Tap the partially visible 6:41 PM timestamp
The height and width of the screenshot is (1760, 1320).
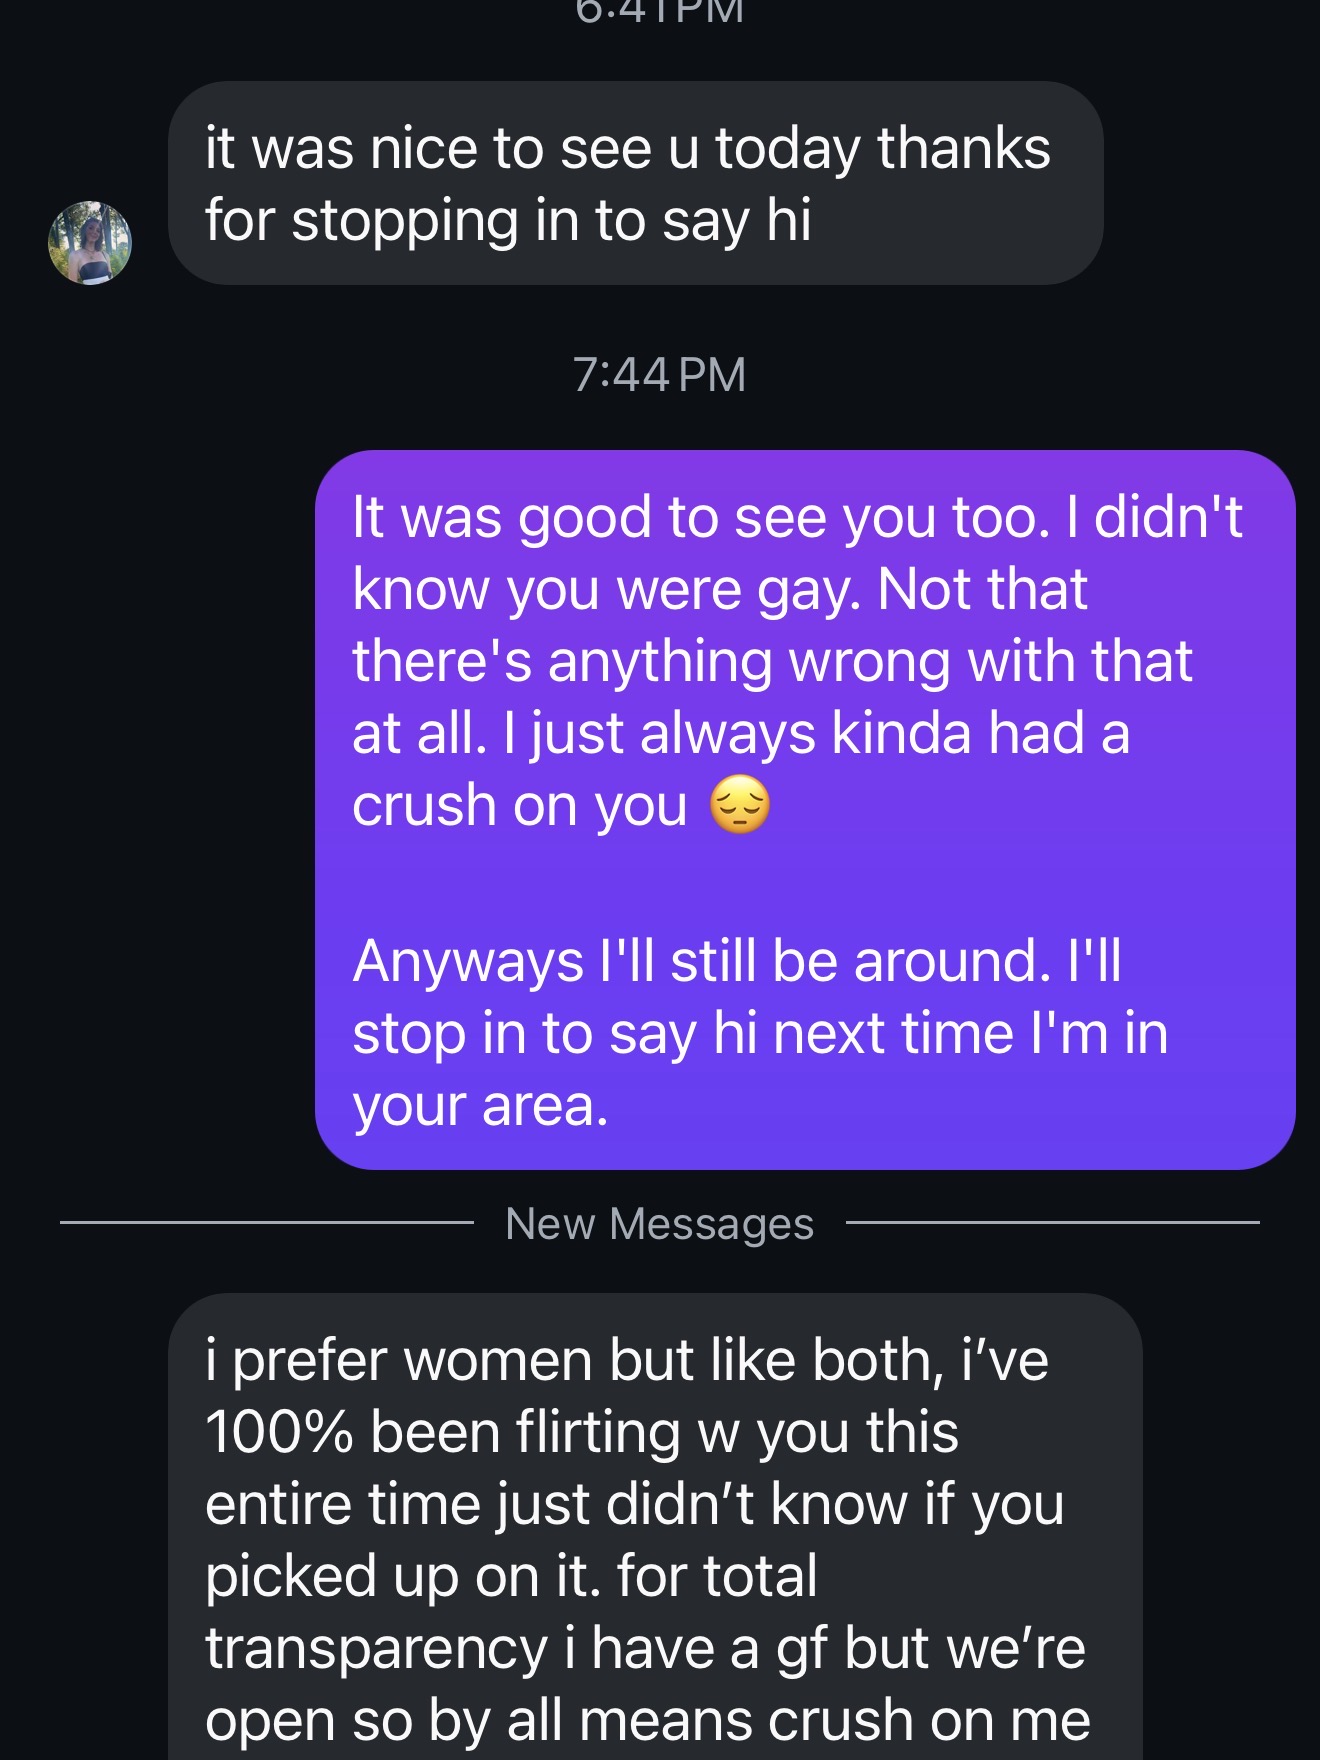click(x=660, y=12)
